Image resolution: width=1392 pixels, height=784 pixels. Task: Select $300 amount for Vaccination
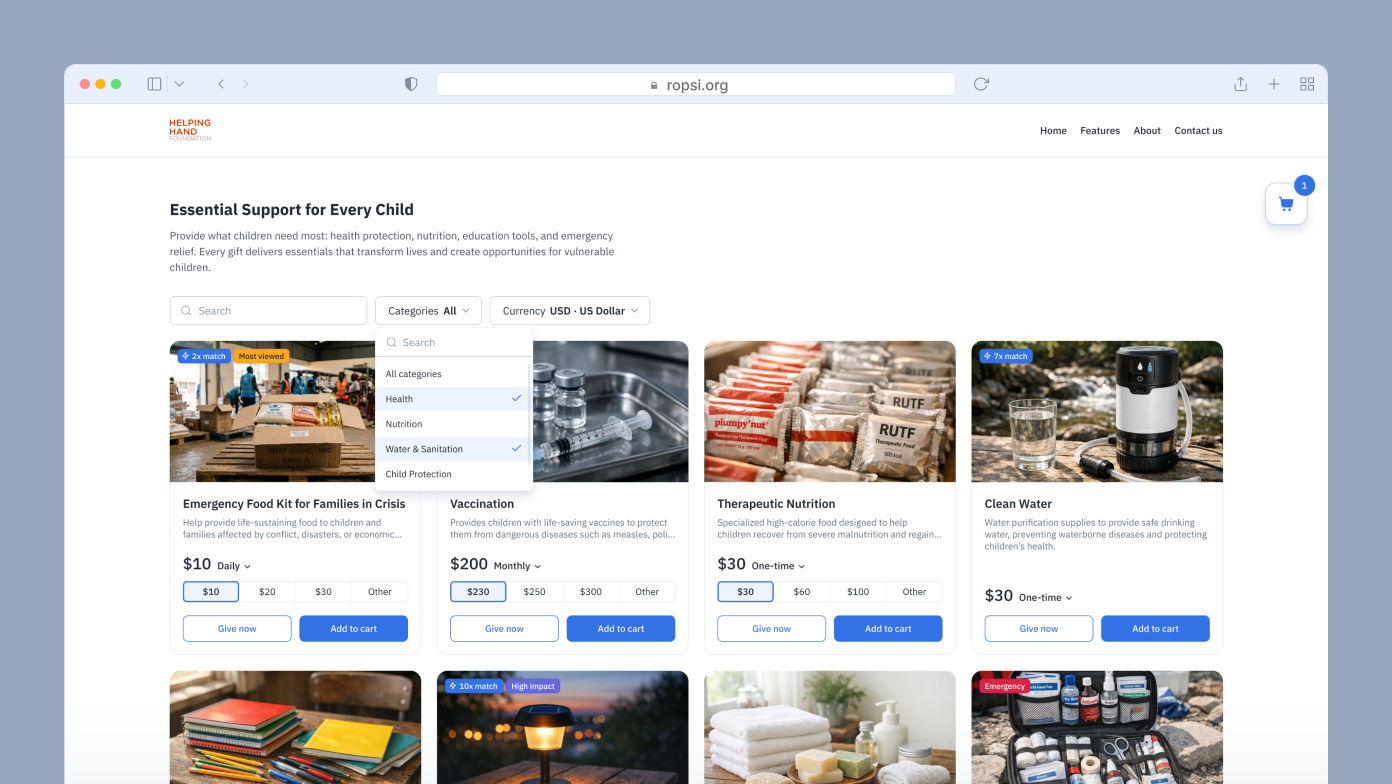coord(591,592)
